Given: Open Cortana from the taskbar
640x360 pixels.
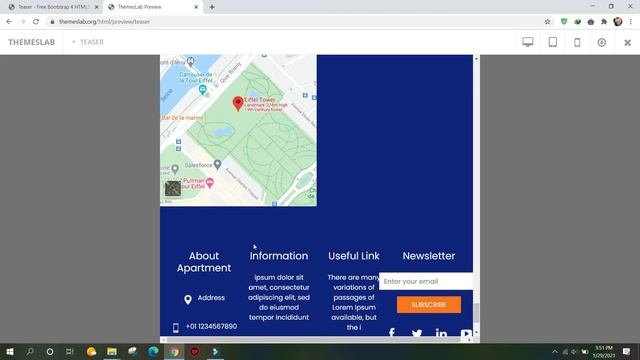Looking at the screenshot, I should (50, 351).
